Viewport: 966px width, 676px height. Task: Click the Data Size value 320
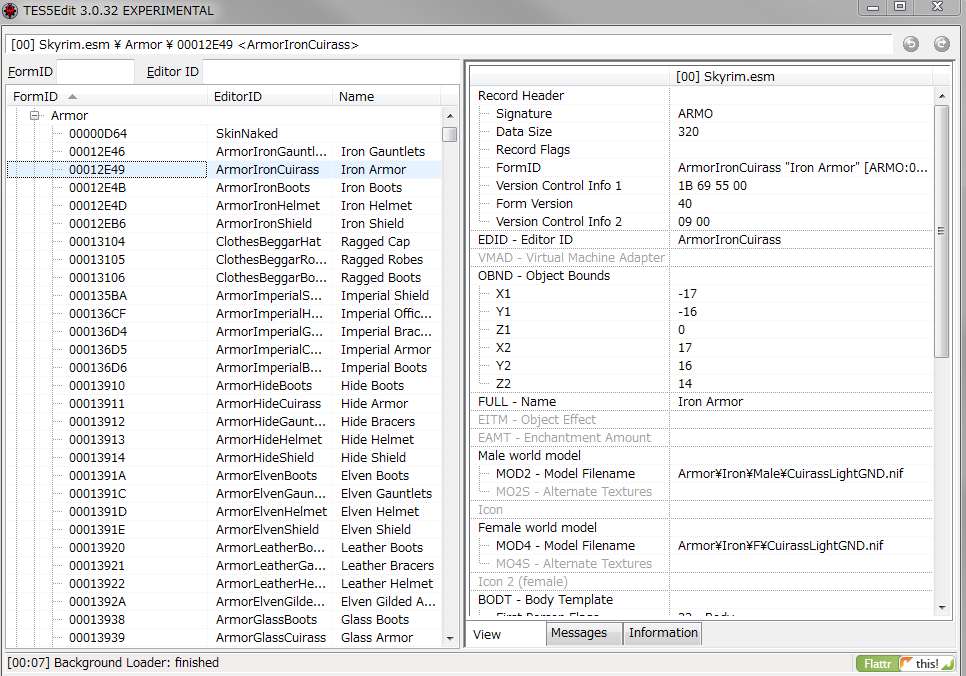(x=688, y=131)
